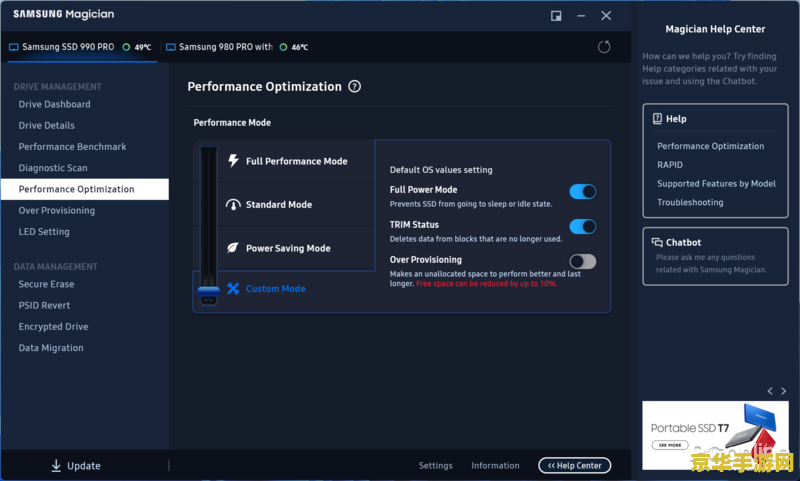Click the Custom Mode tools icon
This screenshot has width=800, height=481.
coord(233,288)
